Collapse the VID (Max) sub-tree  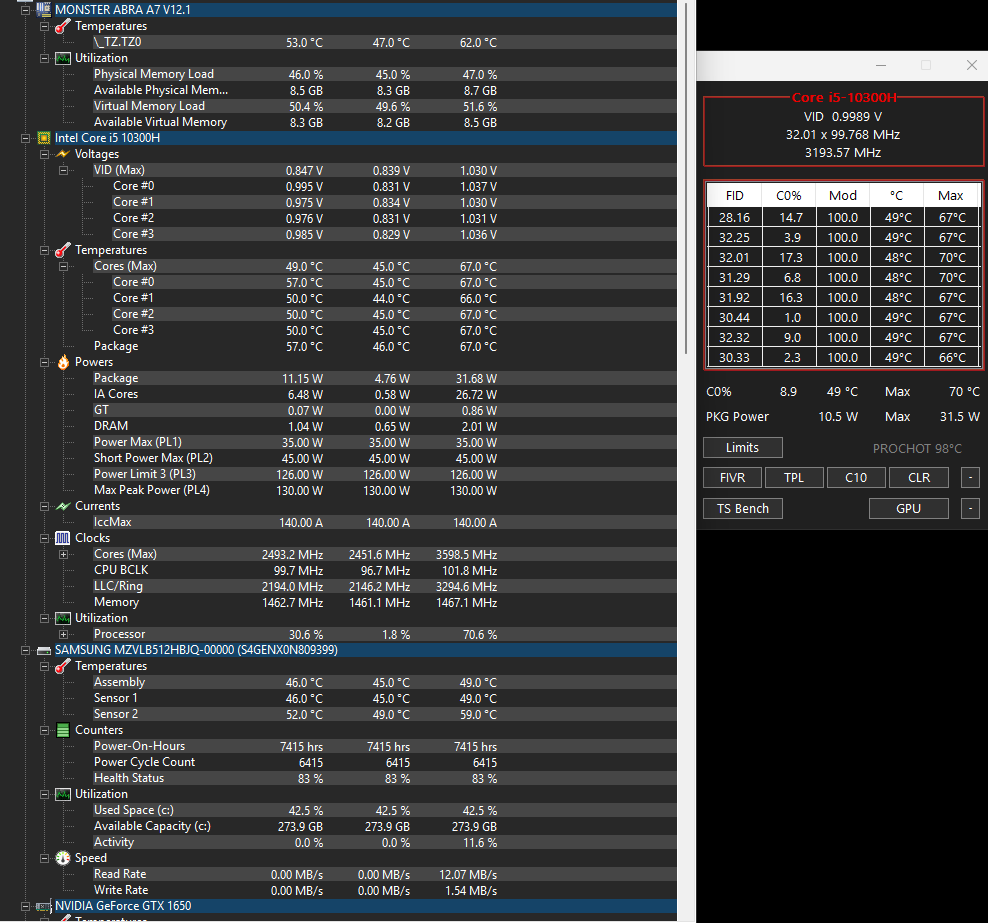click(x=63, y=170)
